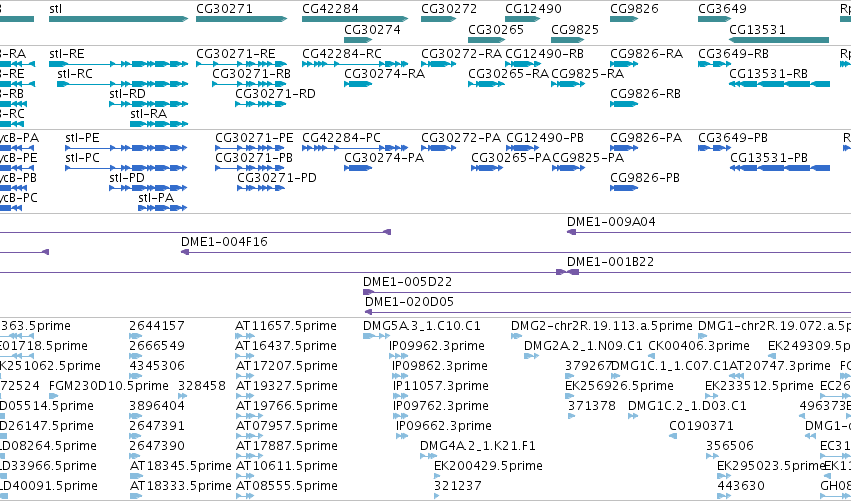Click transcript CG30271-RE
Image resolution: width=851 pixels, height=501 pixels.
coord(242,64)
